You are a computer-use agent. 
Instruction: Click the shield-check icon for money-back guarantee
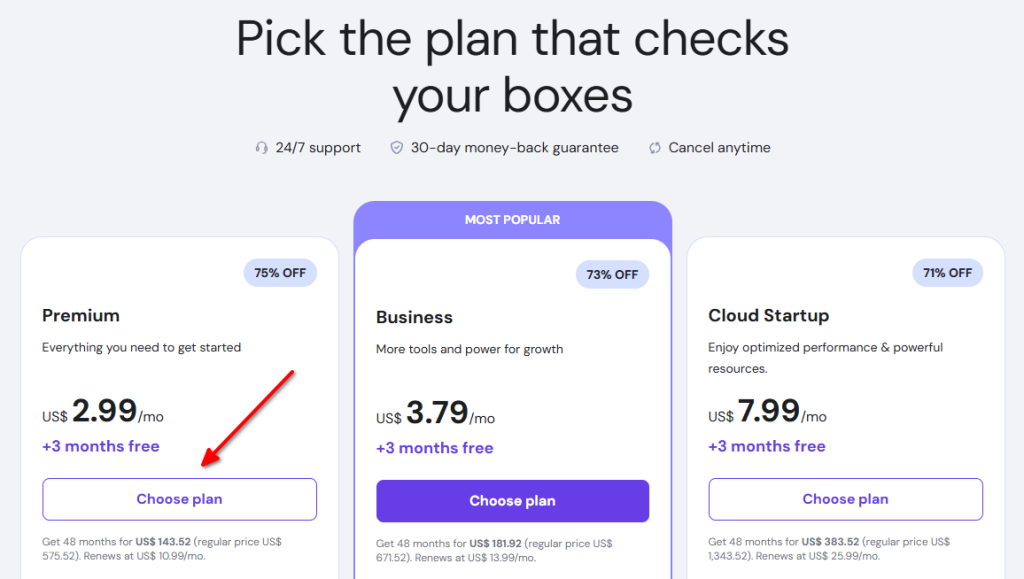(x=396, y=146)
